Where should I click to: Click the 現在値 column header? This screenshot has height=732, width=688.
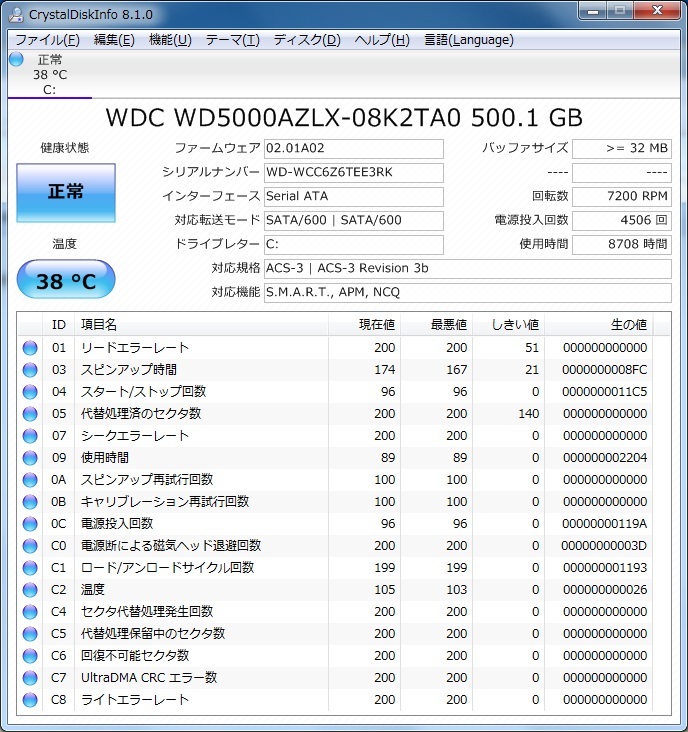point(364,324)
